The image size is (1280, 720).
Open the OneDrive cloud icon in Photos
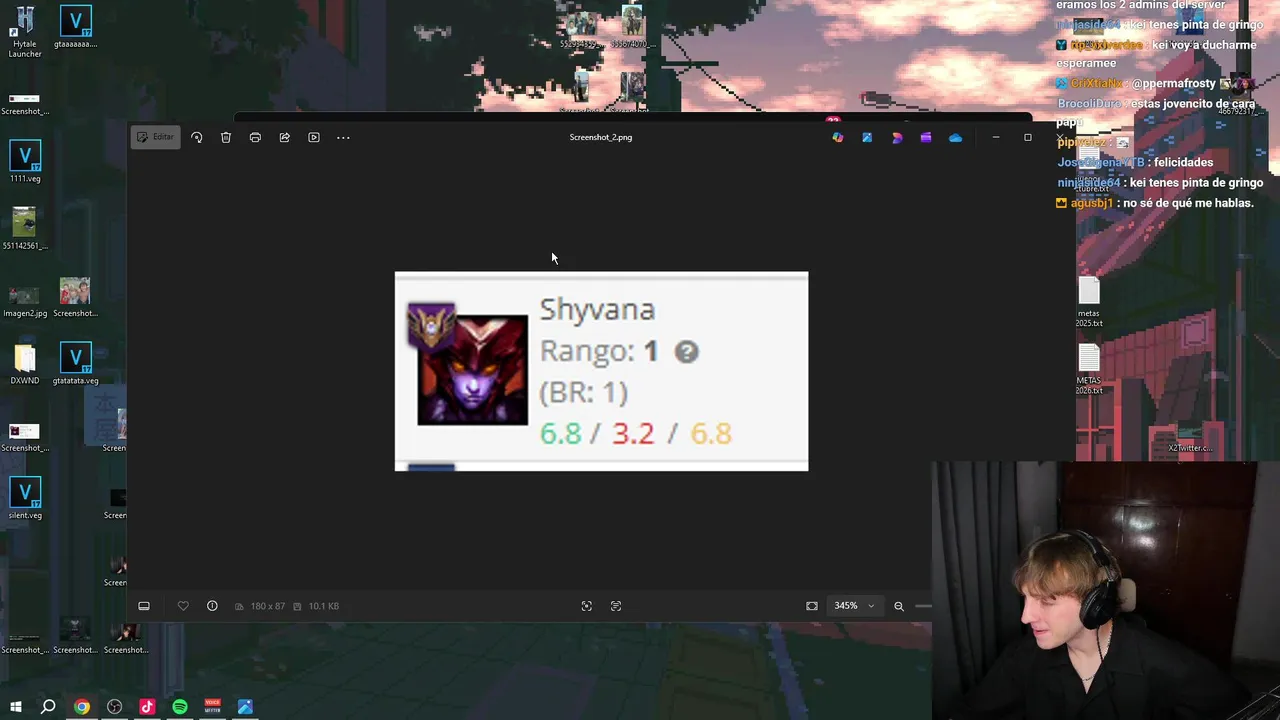pos(955,138)
